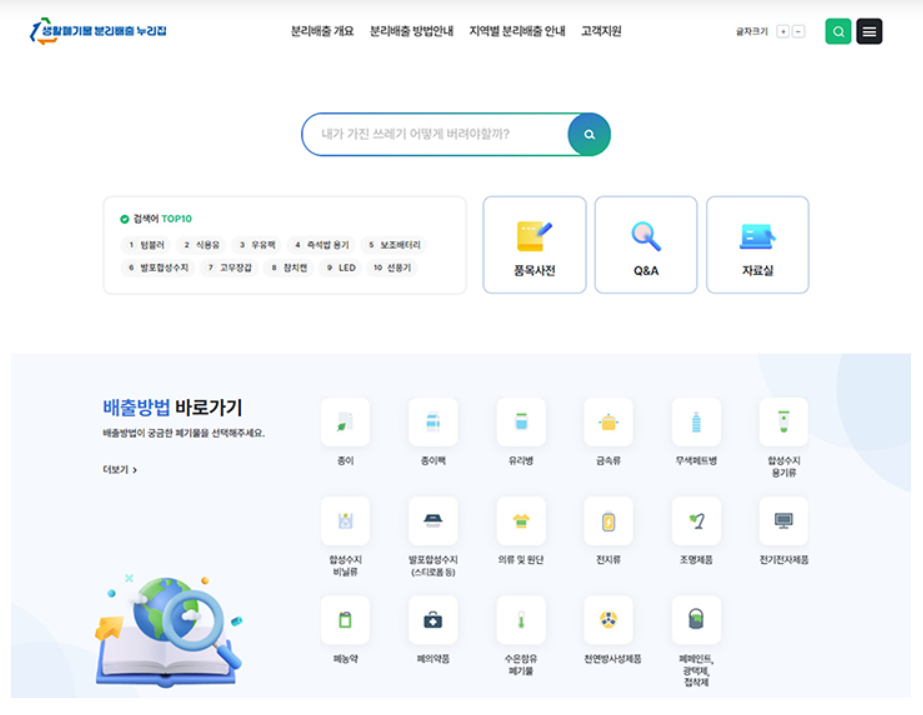Open the Q&A magnifier card
Image resolution: width=923 pixels, height=715 pixels.
pyautogui.click(x=645, y=244)
